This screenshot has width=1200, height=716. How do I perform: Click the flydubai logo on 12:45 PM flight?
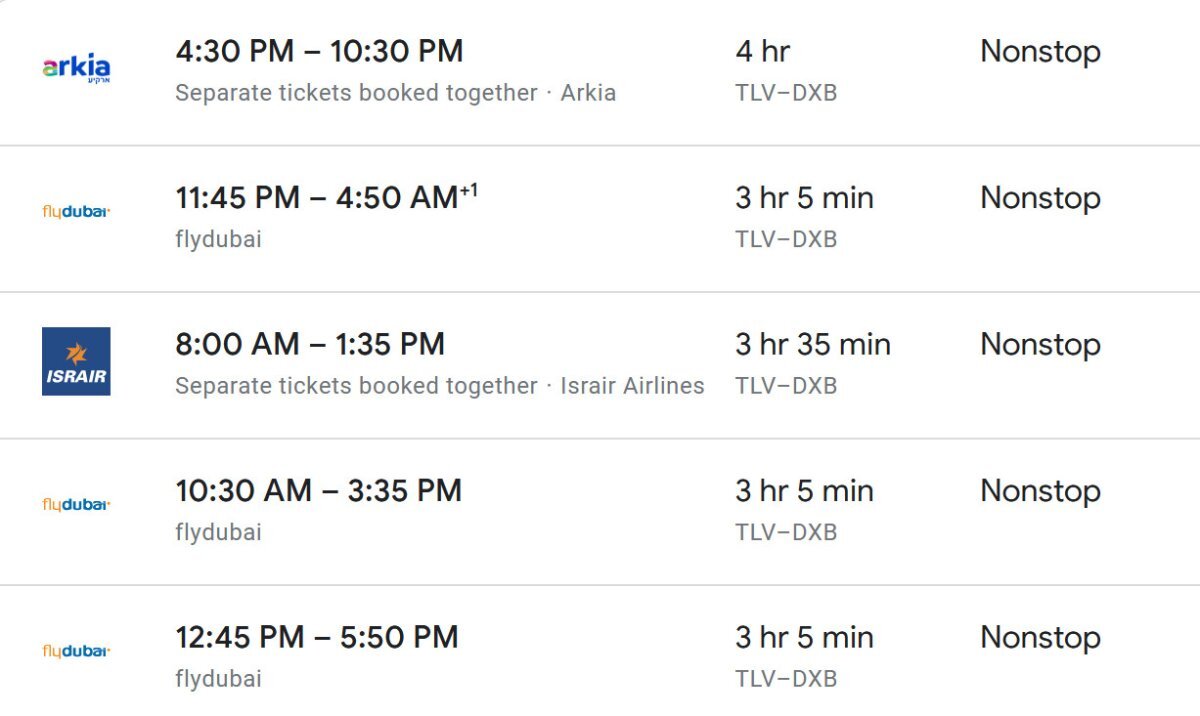[x=76, y=651]
